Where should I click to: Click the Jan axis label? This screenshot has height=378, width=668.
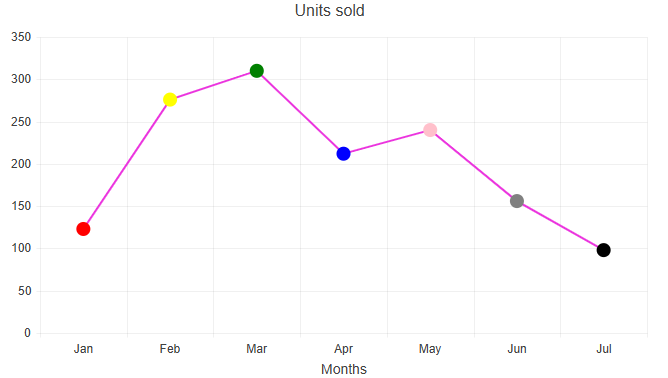83,349
